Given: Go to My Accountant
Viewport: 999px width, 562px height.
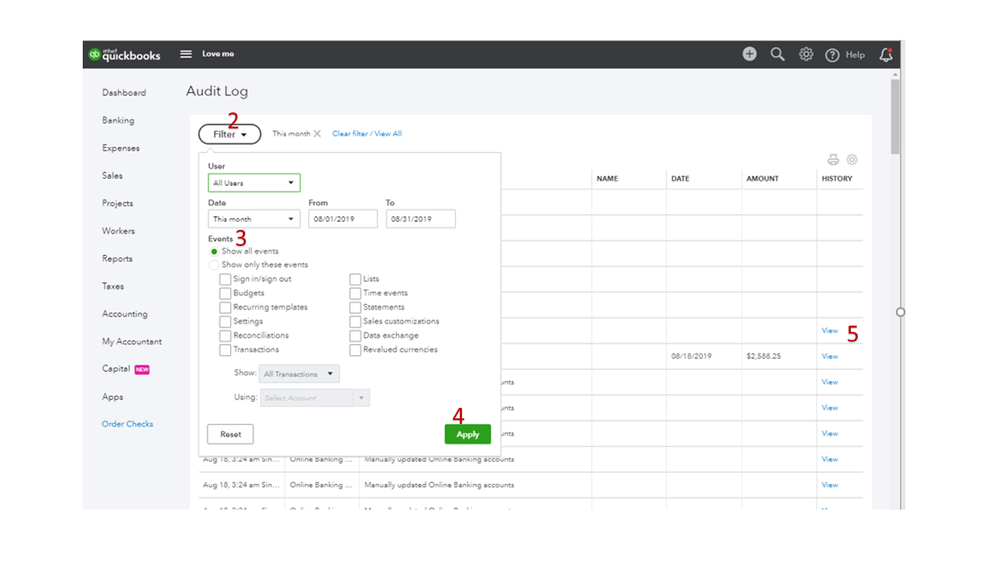Looking at the screenshot, I should click(132, 342).
